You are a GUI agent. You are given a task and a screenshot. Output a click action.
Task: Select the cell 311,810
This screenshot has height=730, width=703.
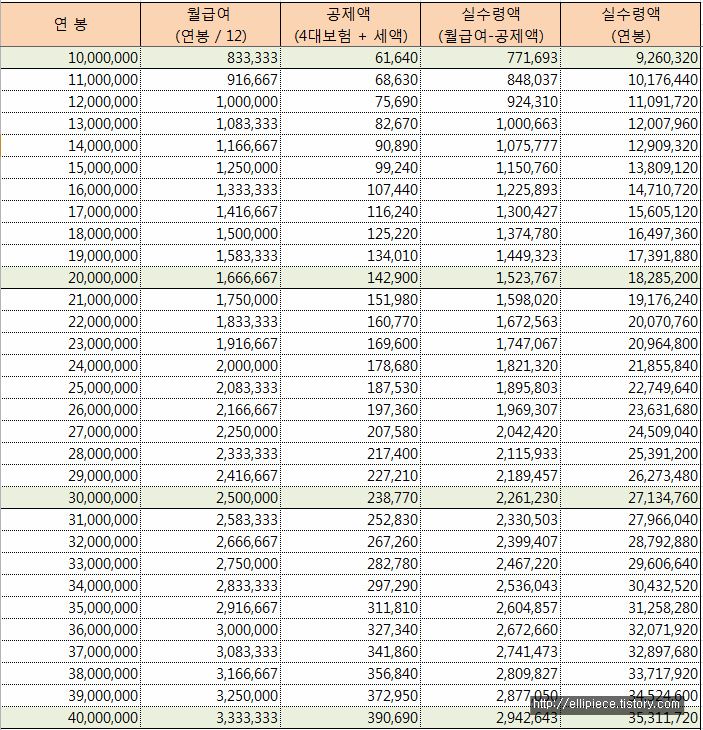pos(351,608)
